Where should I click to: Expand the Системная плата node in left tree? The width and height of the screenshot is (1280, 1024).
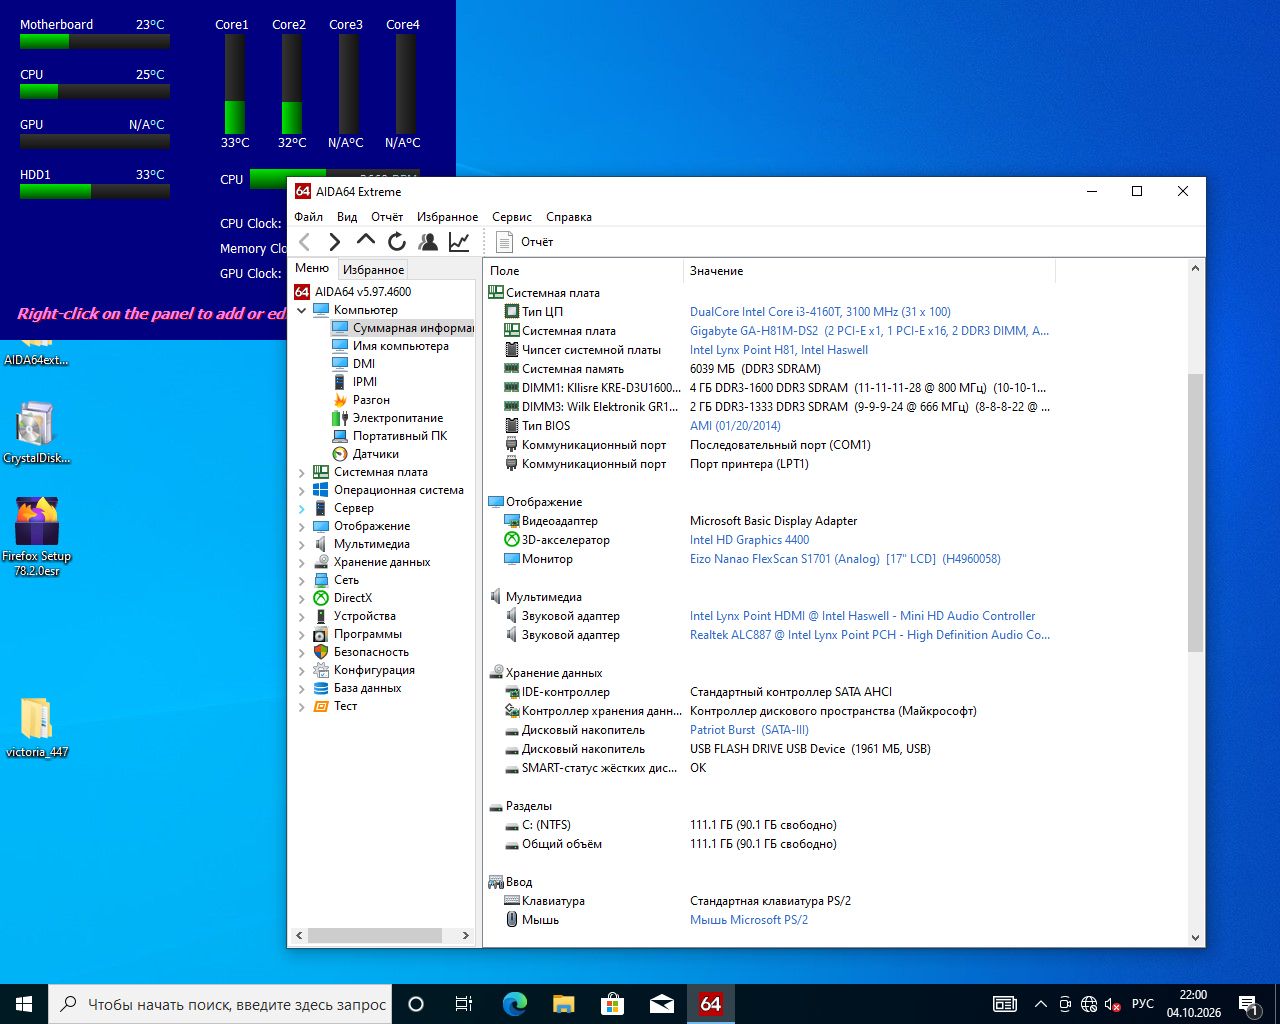point(302,472)
